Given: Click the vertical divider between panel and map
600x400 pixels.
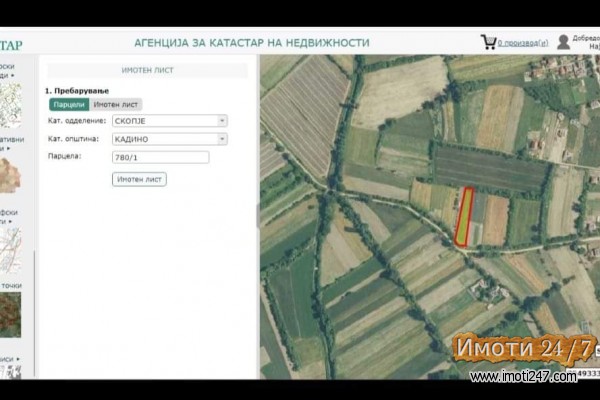Looking at the screenshot, I should click(x=257, y=220).
